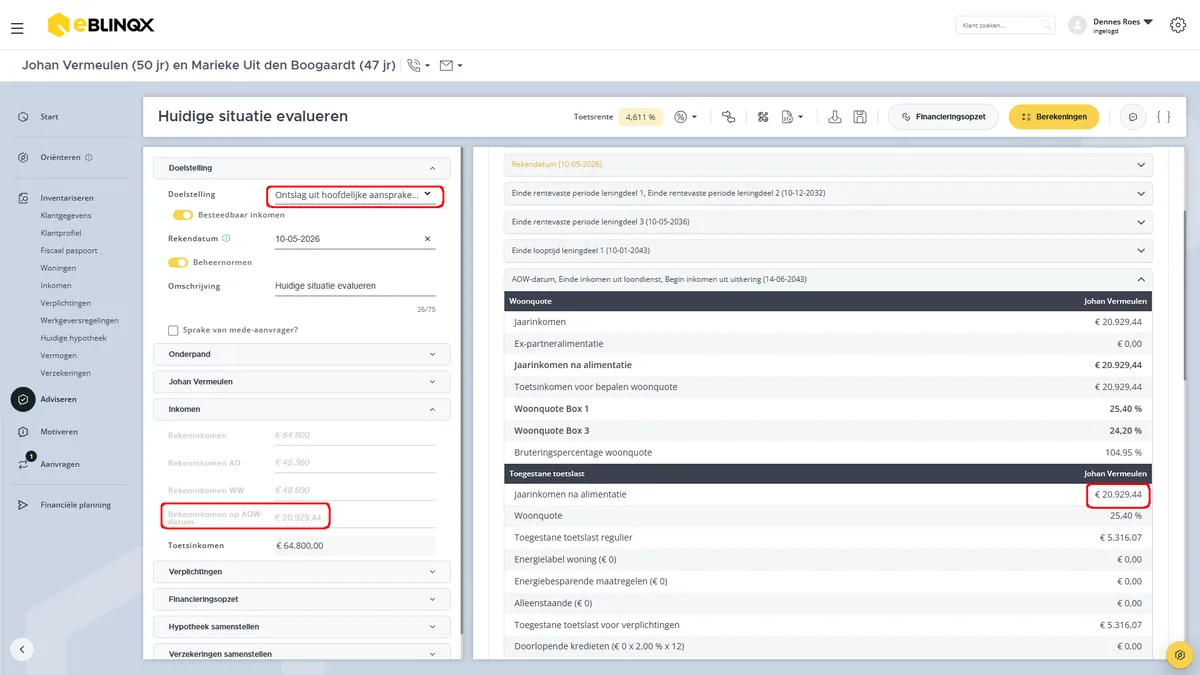Open the envelope mail icon dropdown
The height and width of the screenshot is (675, 1200).
(x=451, y=65)
